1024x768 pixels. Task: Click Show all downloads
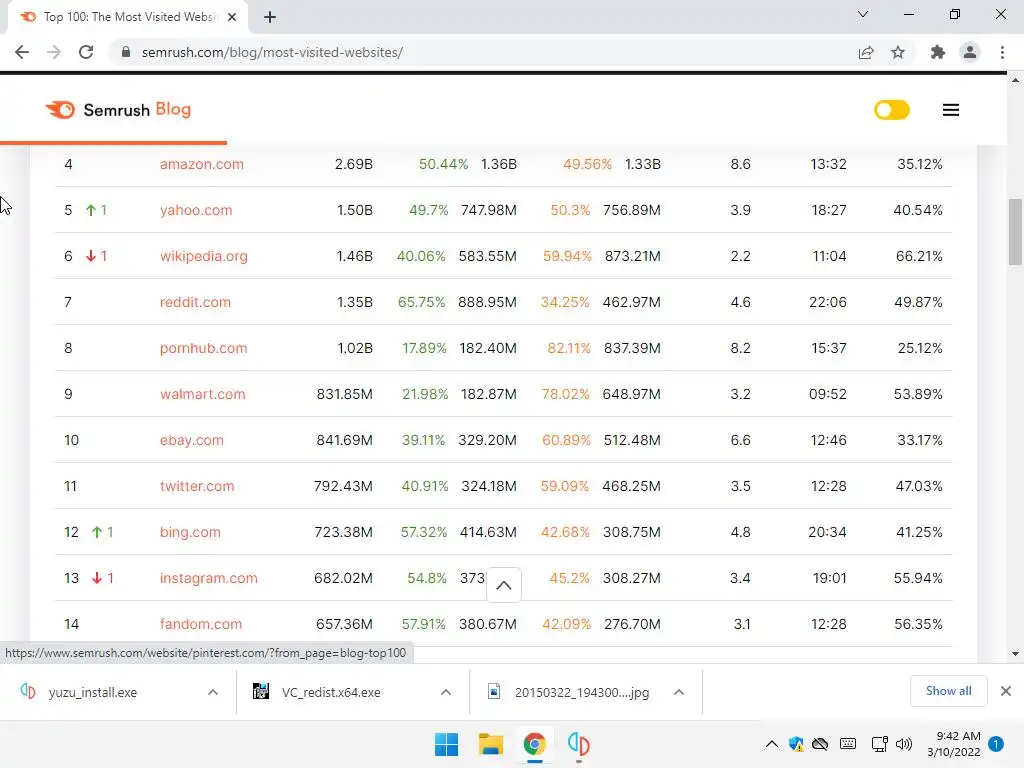click(x=948, y=691)
